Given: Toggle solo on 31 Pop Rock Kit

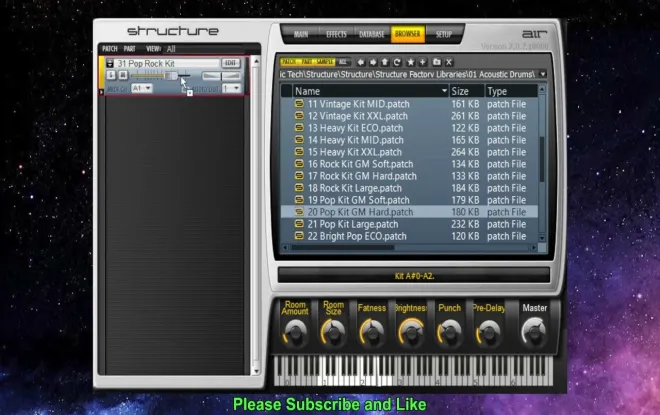Looking at the screenshot, I should click(111, 76).
